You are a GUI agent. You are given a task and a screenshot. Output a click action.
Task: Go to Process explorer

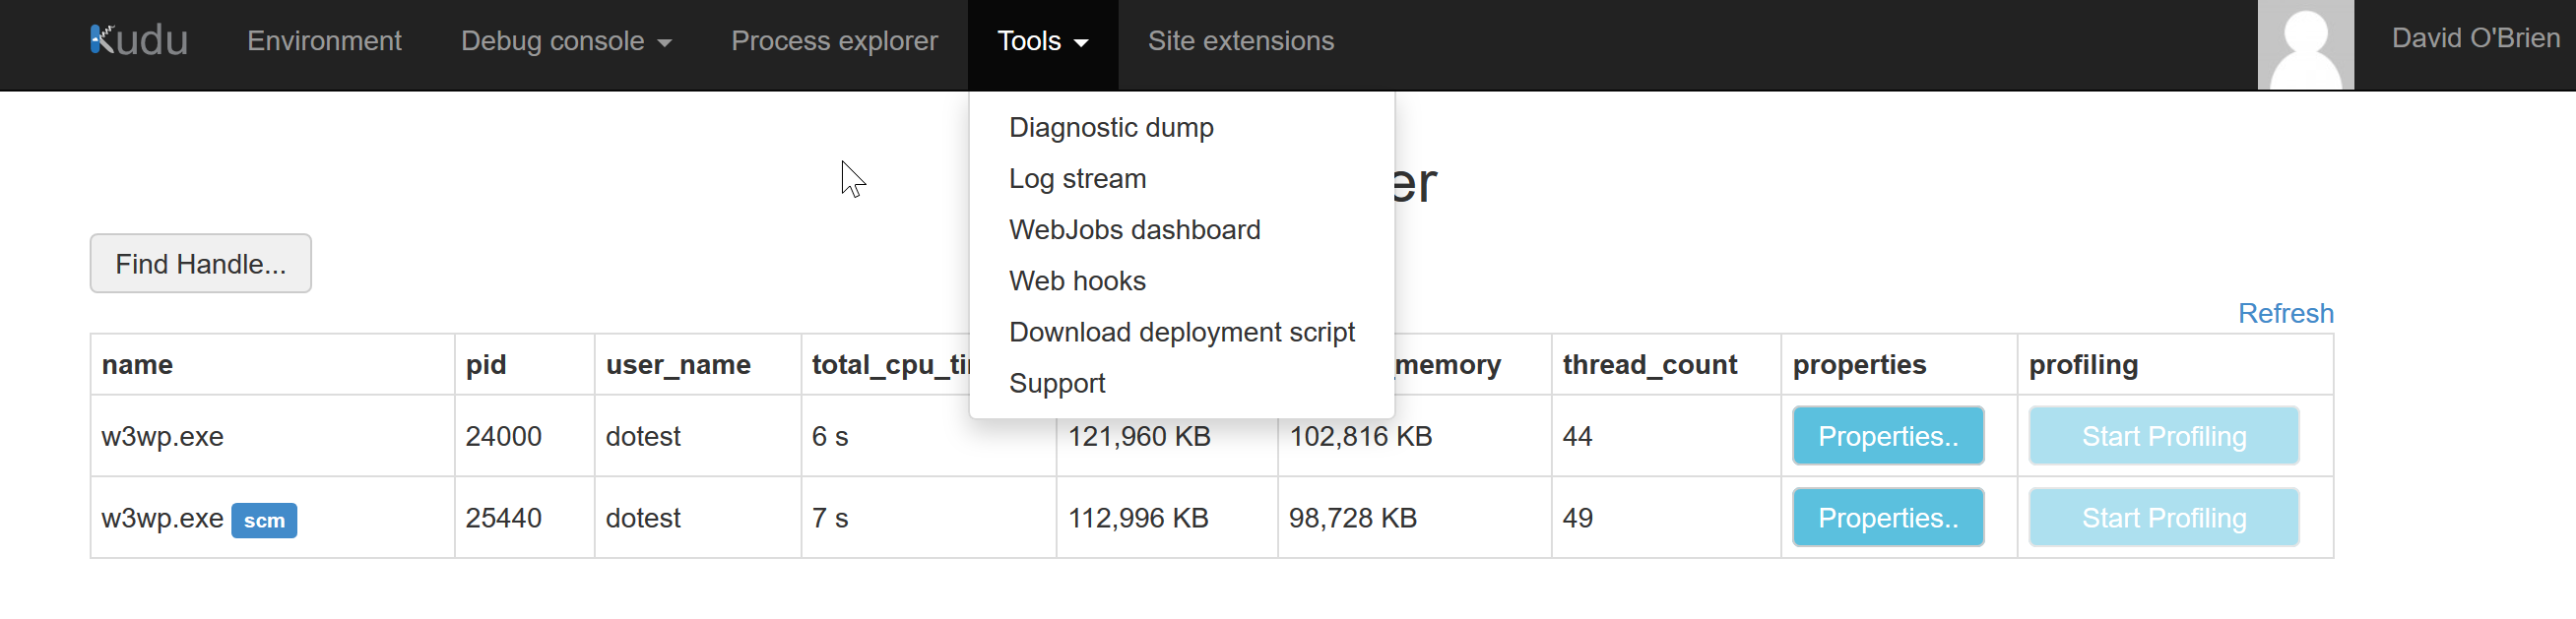834,41
